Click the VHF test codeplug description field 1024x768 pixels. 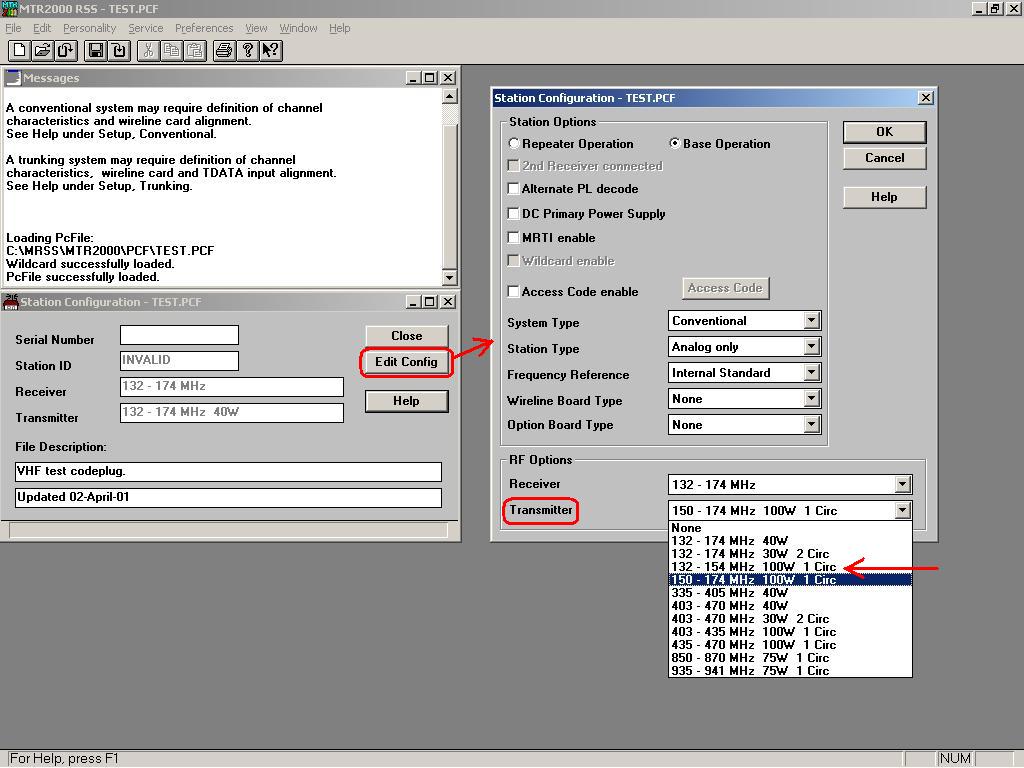[228, 472]
